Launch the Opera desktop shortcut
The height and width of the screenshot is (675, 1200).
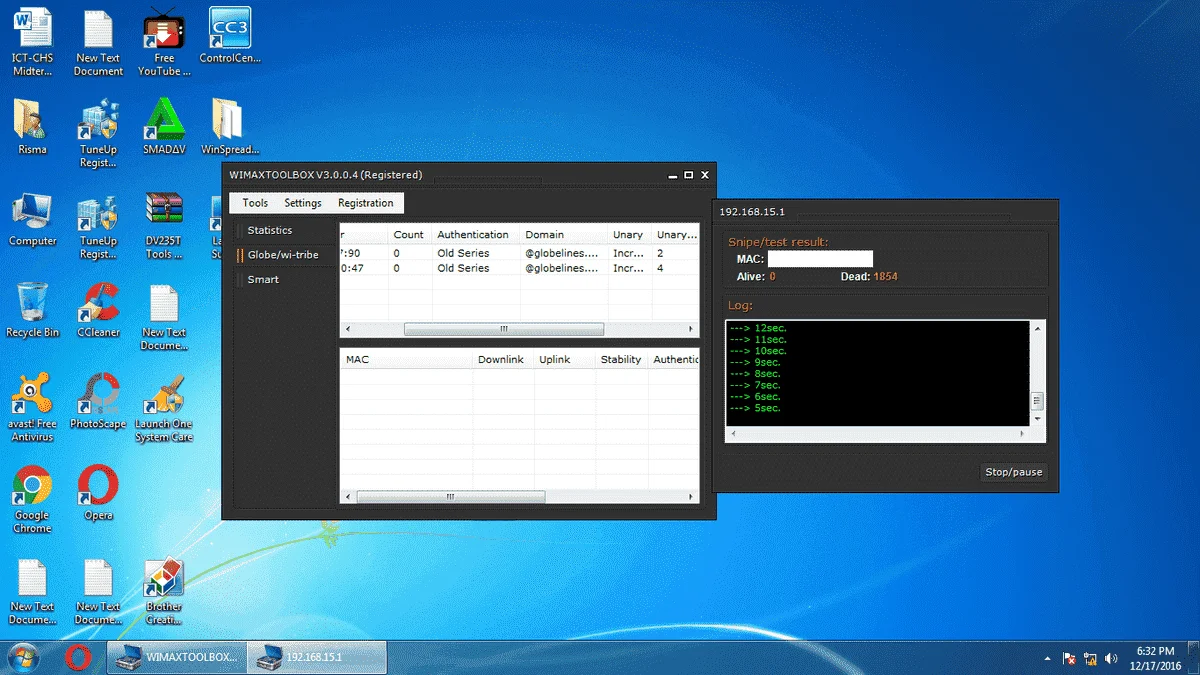tap(98, 493)
